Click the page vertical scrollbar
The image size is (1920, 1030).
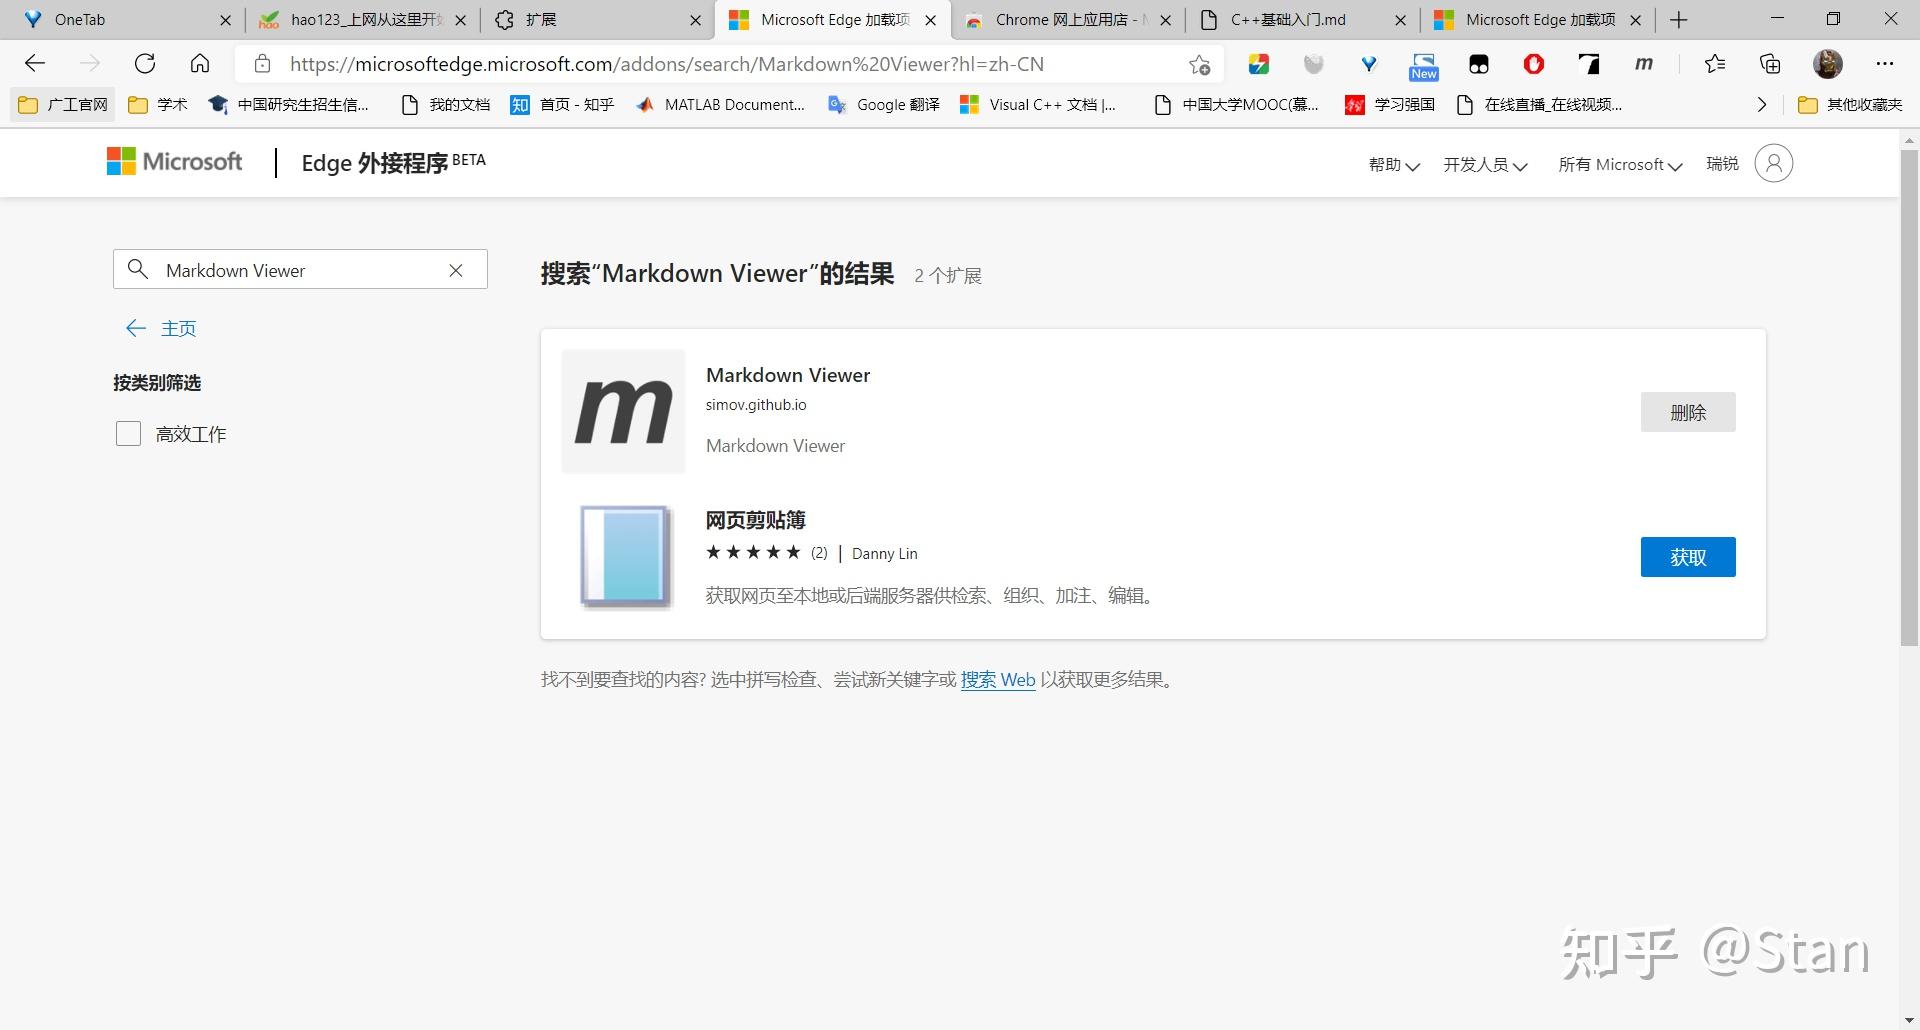1909,398
